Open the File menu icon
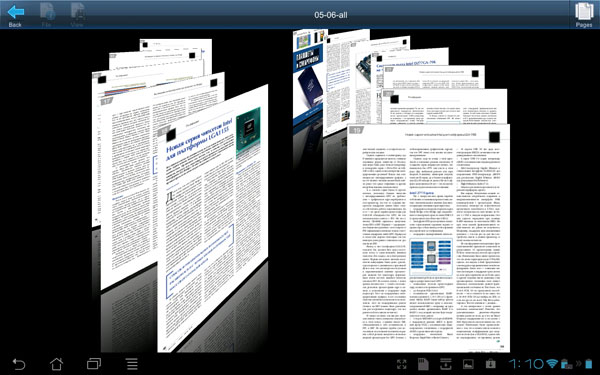 pos(47,15)
